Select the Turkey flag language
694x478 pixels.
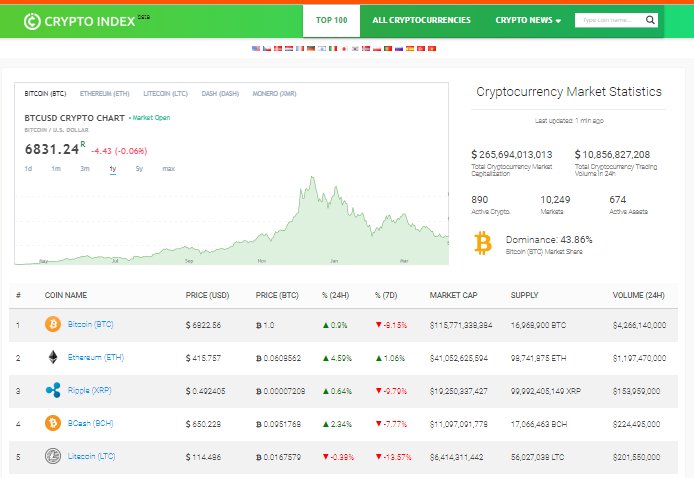[x=421, y=48]
